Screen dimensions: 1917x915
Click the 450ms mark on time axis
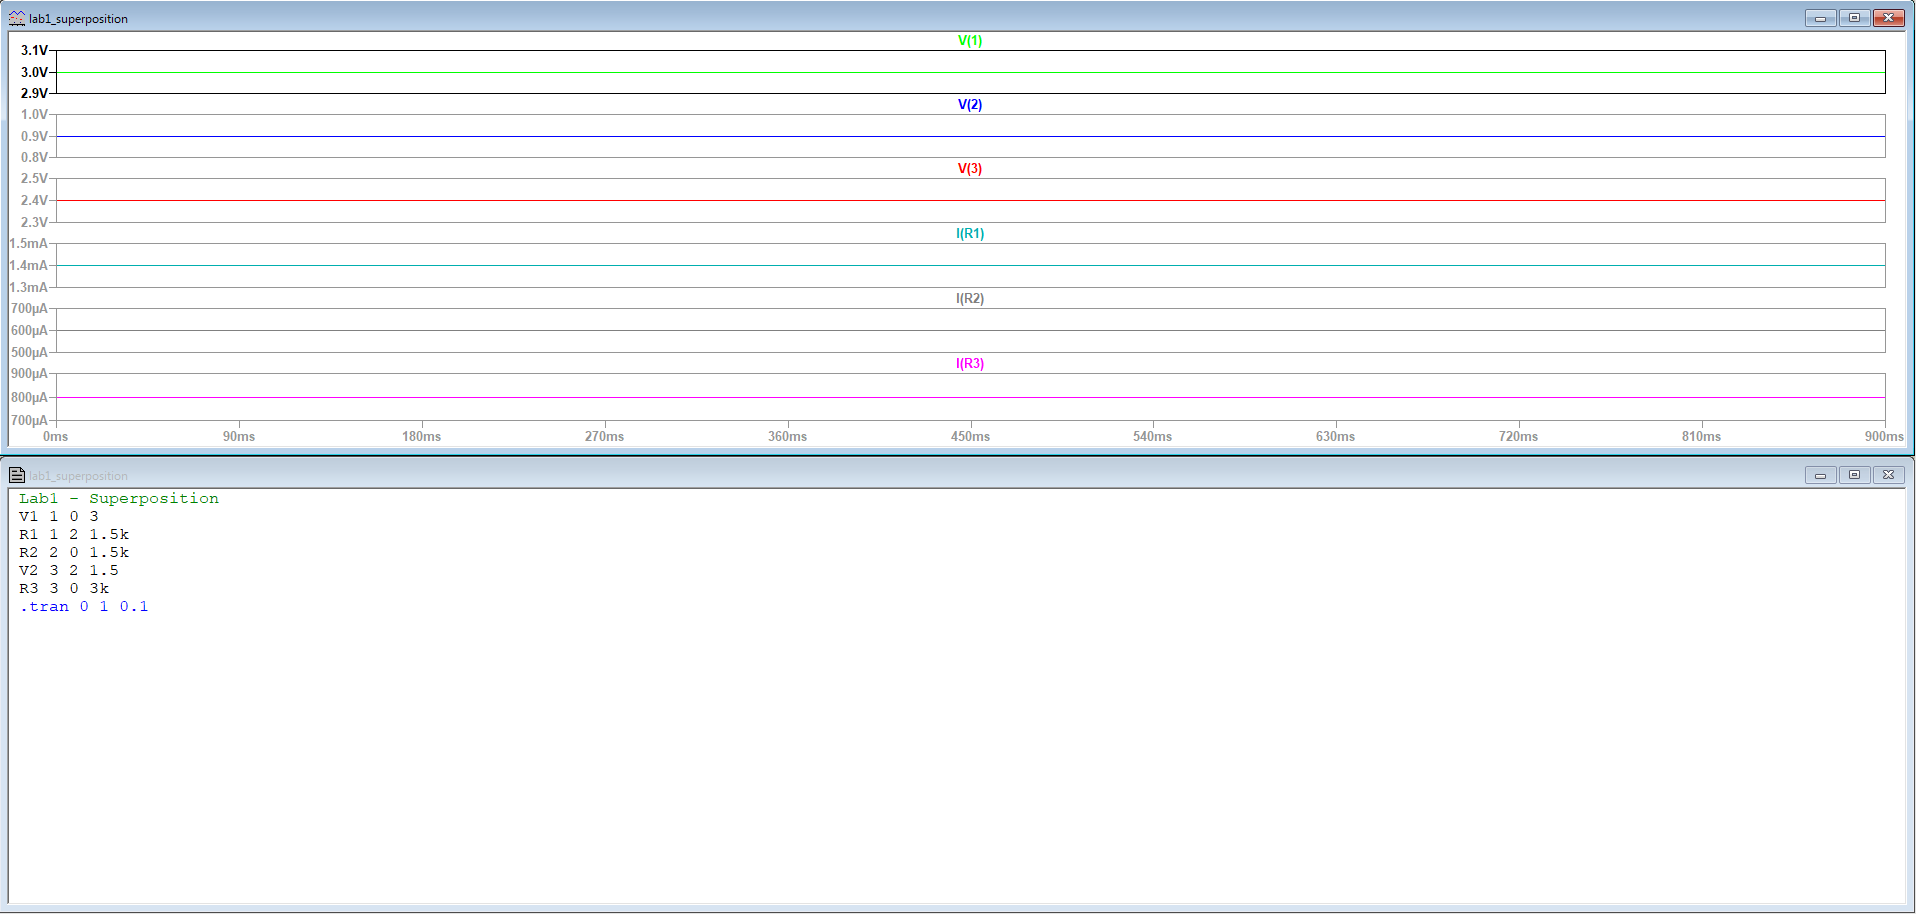click(970, 436)
